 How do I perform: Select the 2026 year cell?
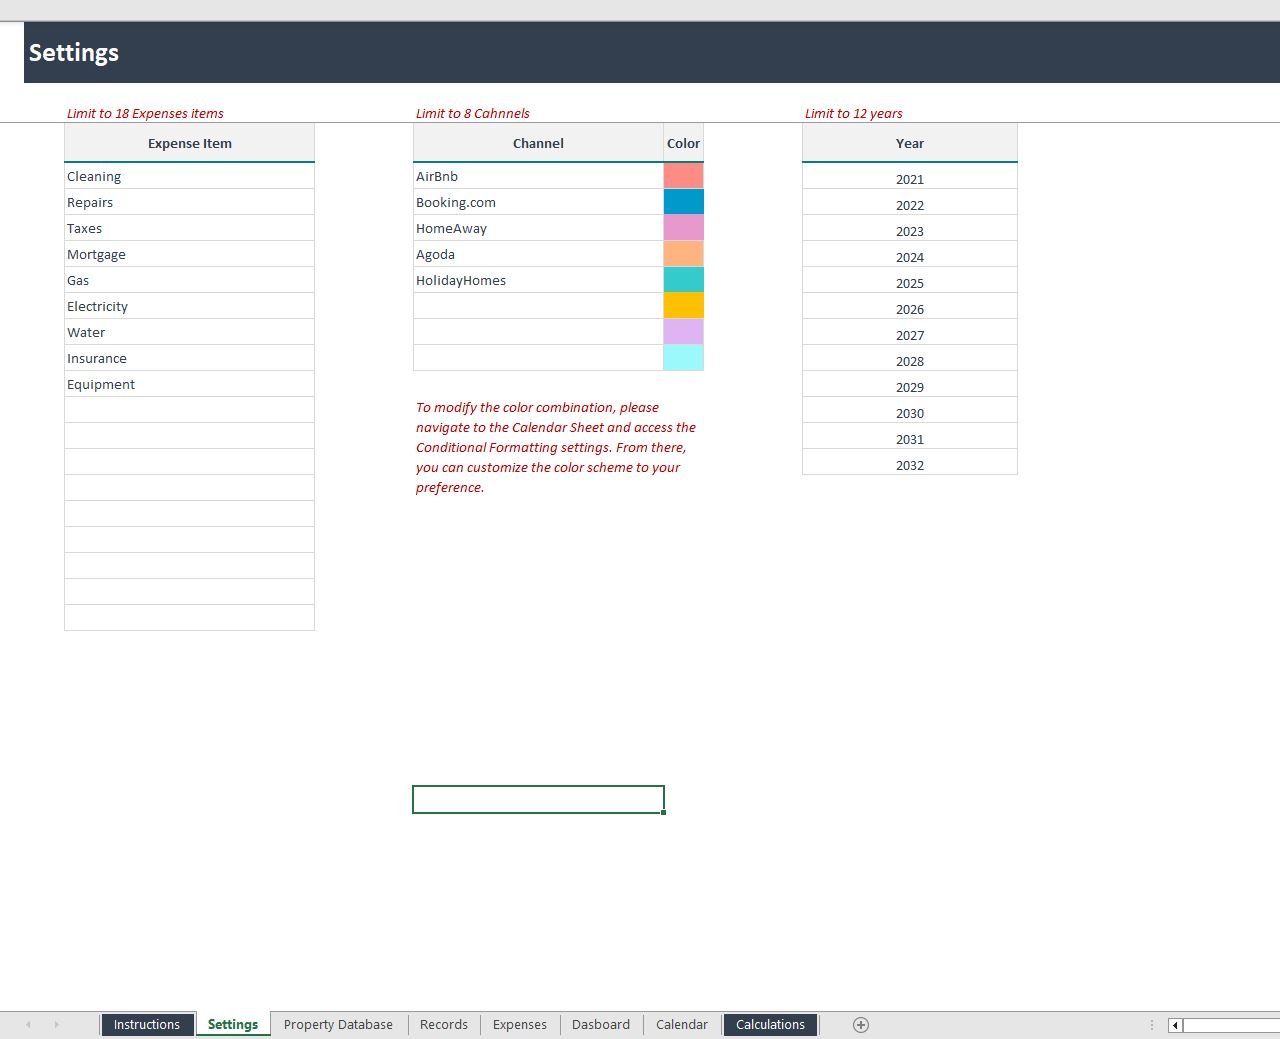(x=909, y=309)
